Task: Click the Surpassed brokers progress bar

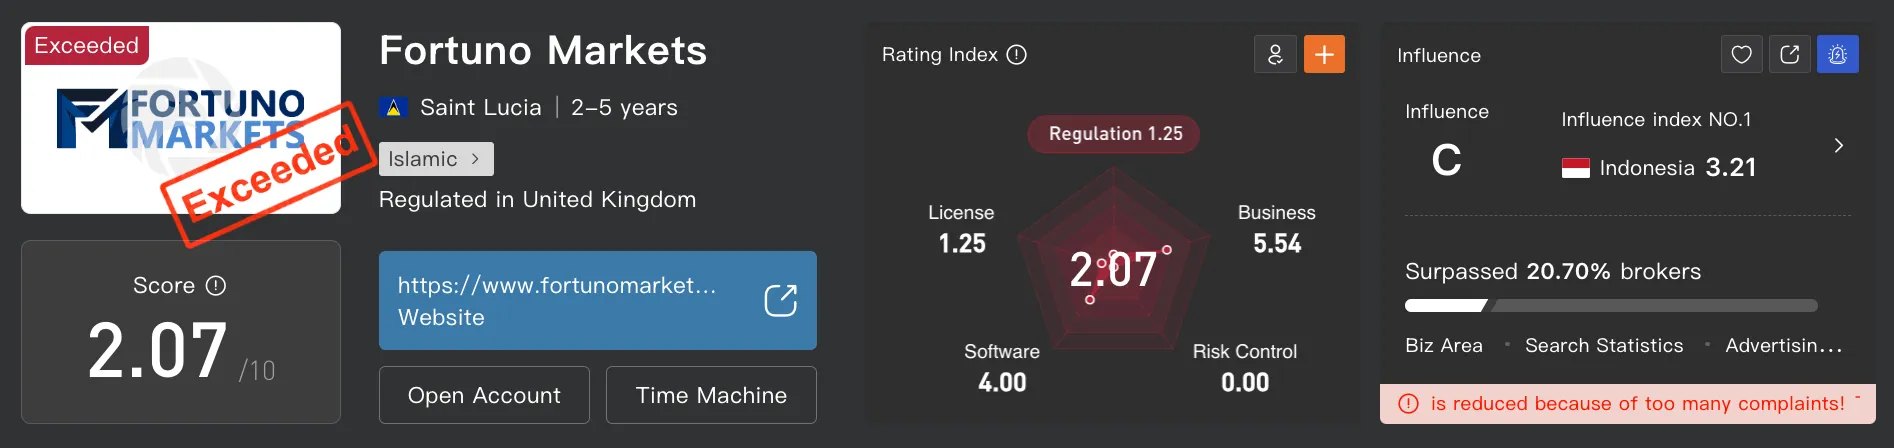Action: pyautogui.click(x=1611, y=306)
